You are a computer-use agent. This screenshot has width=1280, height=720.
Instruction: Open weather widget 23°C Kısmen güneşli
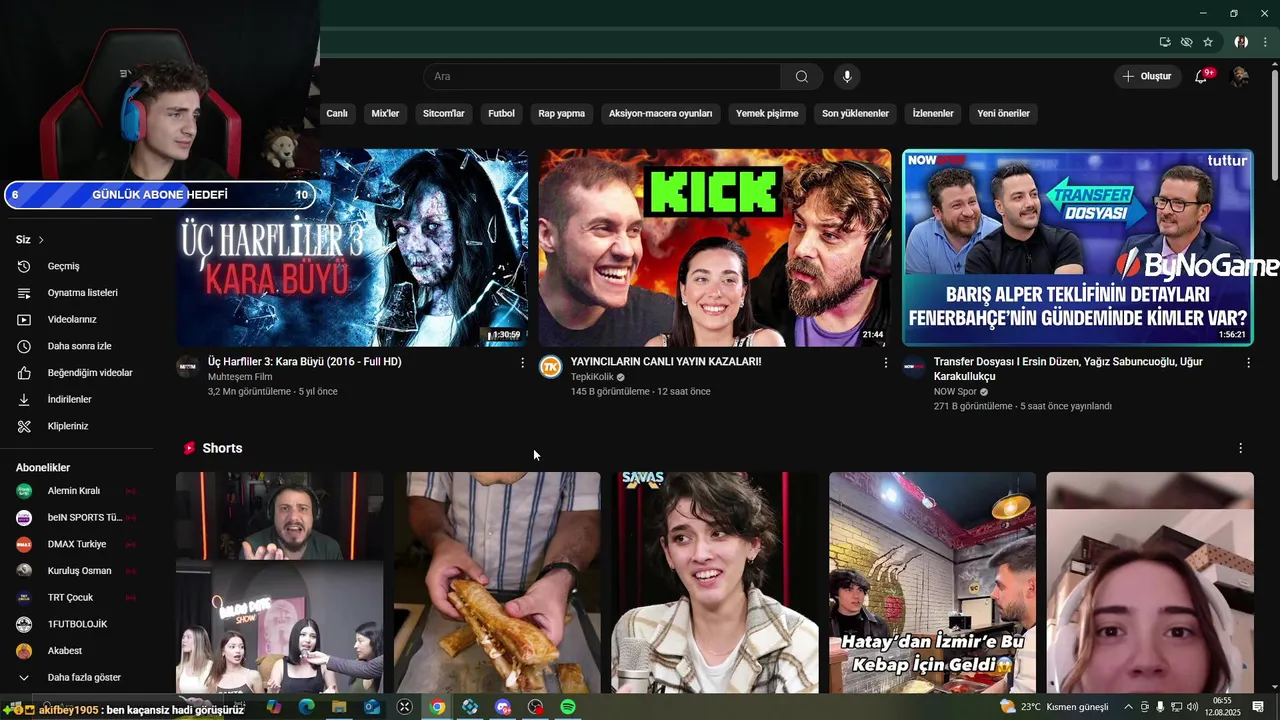click(1055, 707)
